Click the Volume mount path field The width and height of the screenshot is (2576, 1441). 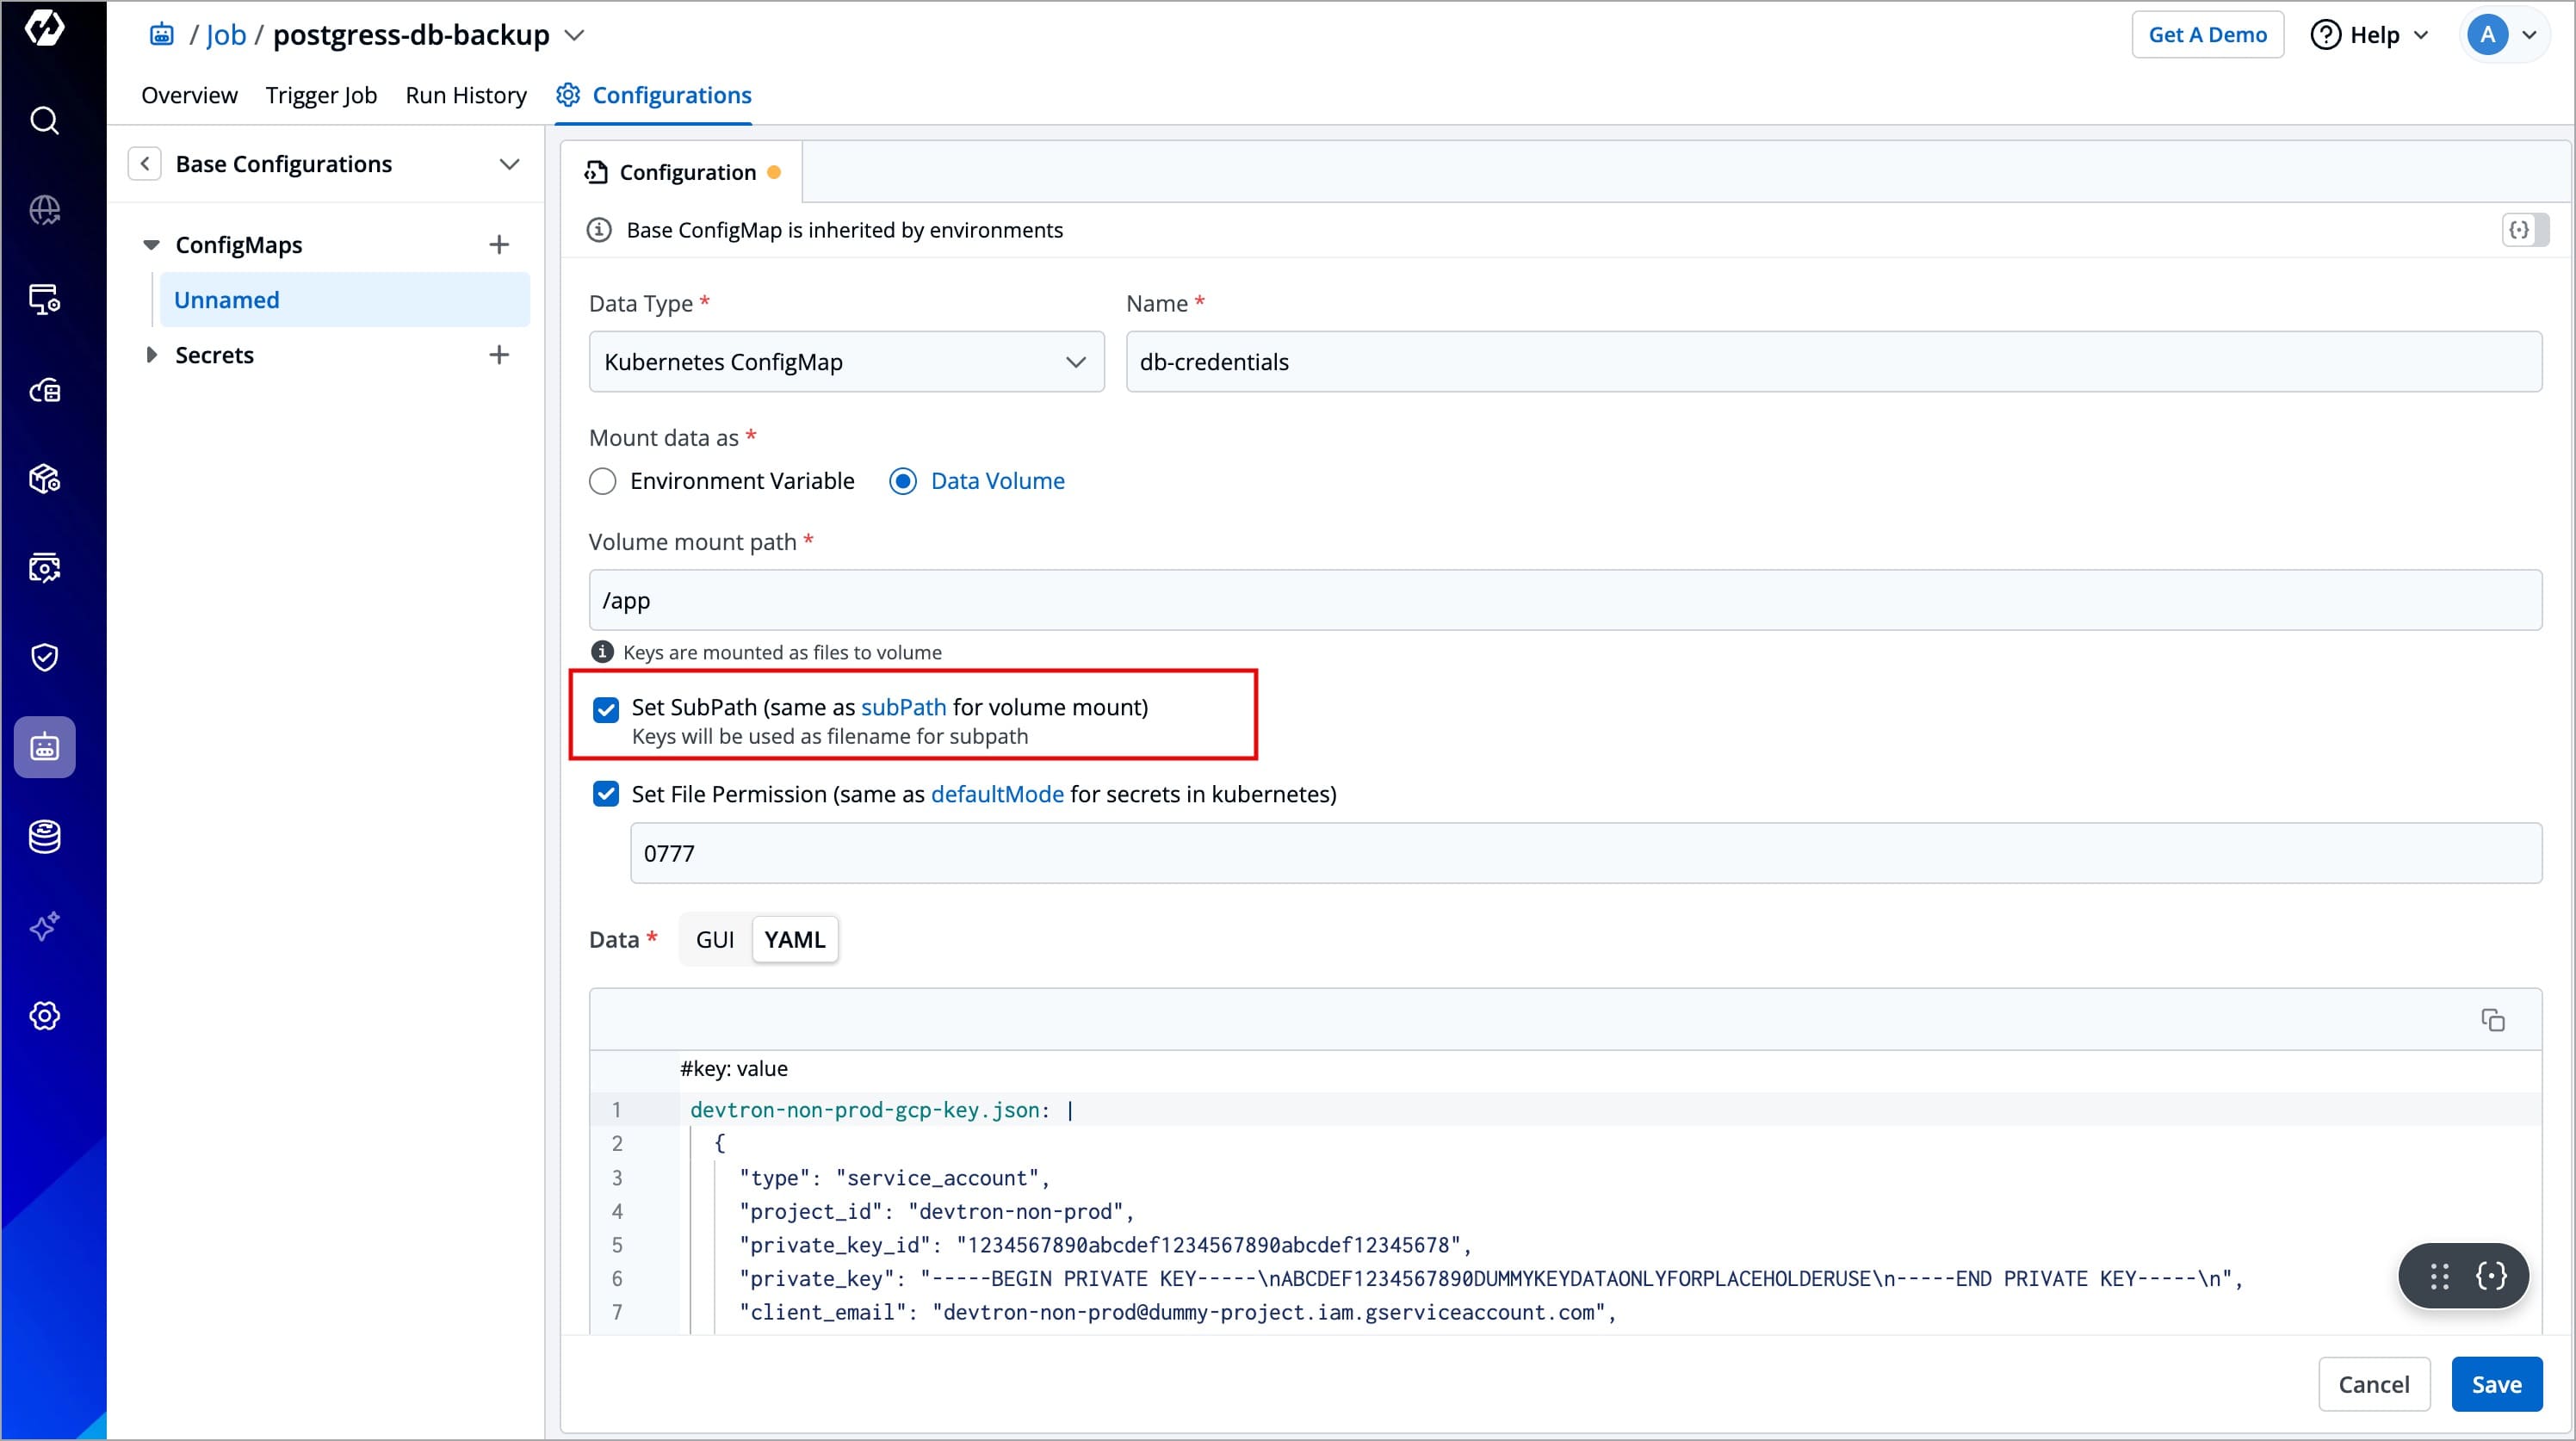tap(1565, 600)
